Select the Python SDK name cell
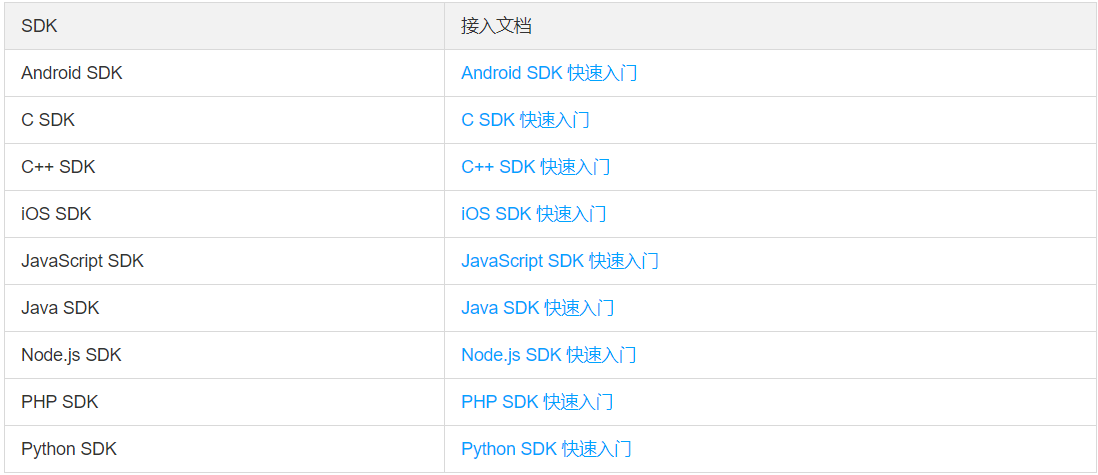The height and width of the screenshot is (475, 1098). tap(69, 449)
